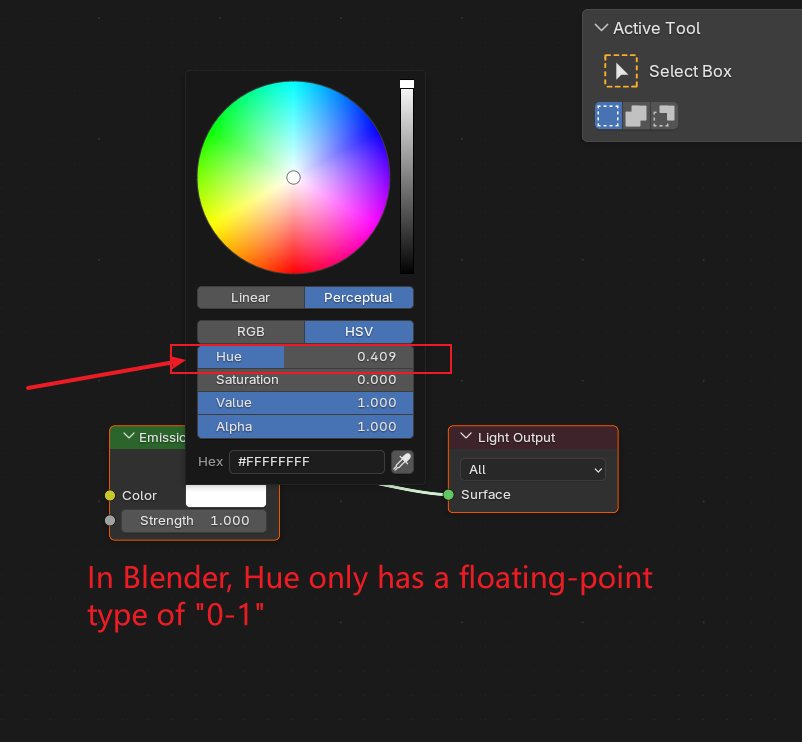Viewport: 802px width, 742px height.
Task: Click the yellow Color input socket
Action: click(x=110, y=495)
